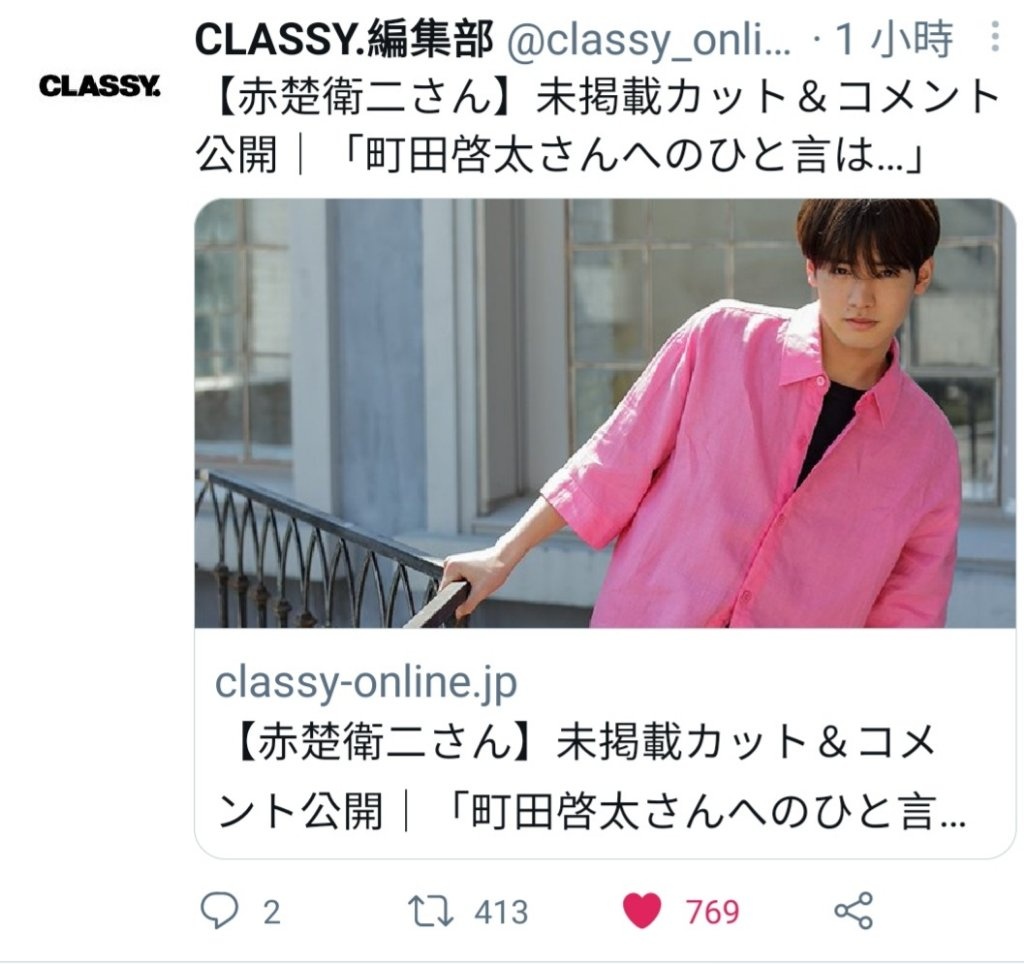The width and height of the screenshot is (1024, 964).
Task: Open the @classy_onli... handle
Action: (648, 40)
